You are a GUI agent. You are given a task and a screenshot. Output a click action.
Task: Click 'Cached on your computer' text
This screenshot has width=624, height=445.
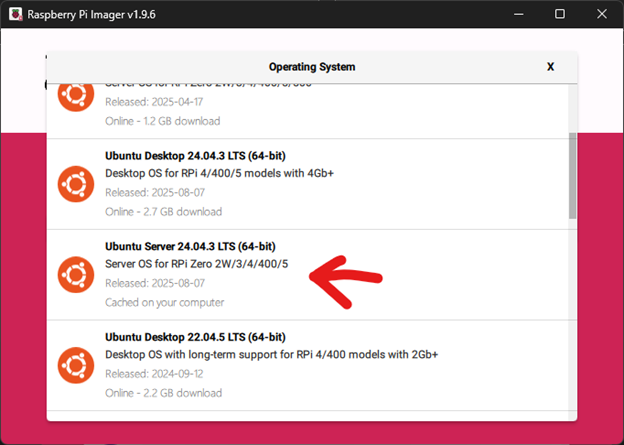[x=164, y=303]
